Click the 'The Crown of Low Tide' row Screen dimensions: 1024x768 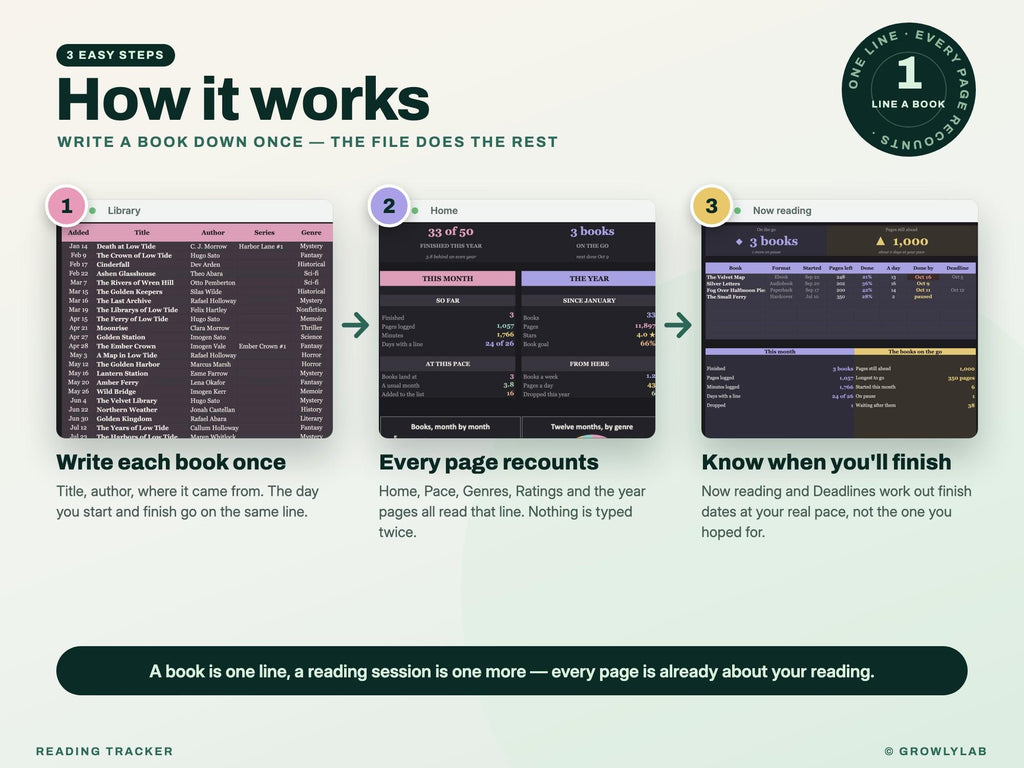pyautogui.click(x=197, y=255)
